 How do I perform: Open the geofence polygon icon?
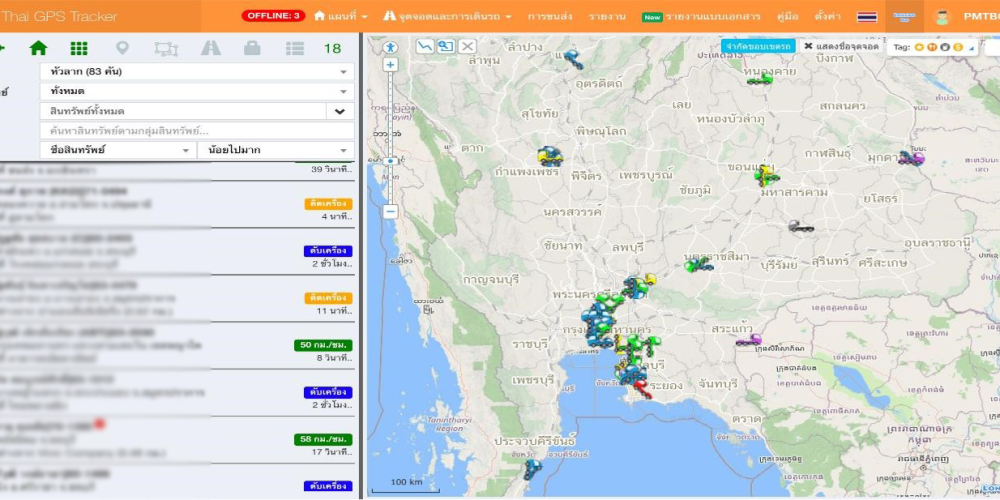(x=166, y=48)
